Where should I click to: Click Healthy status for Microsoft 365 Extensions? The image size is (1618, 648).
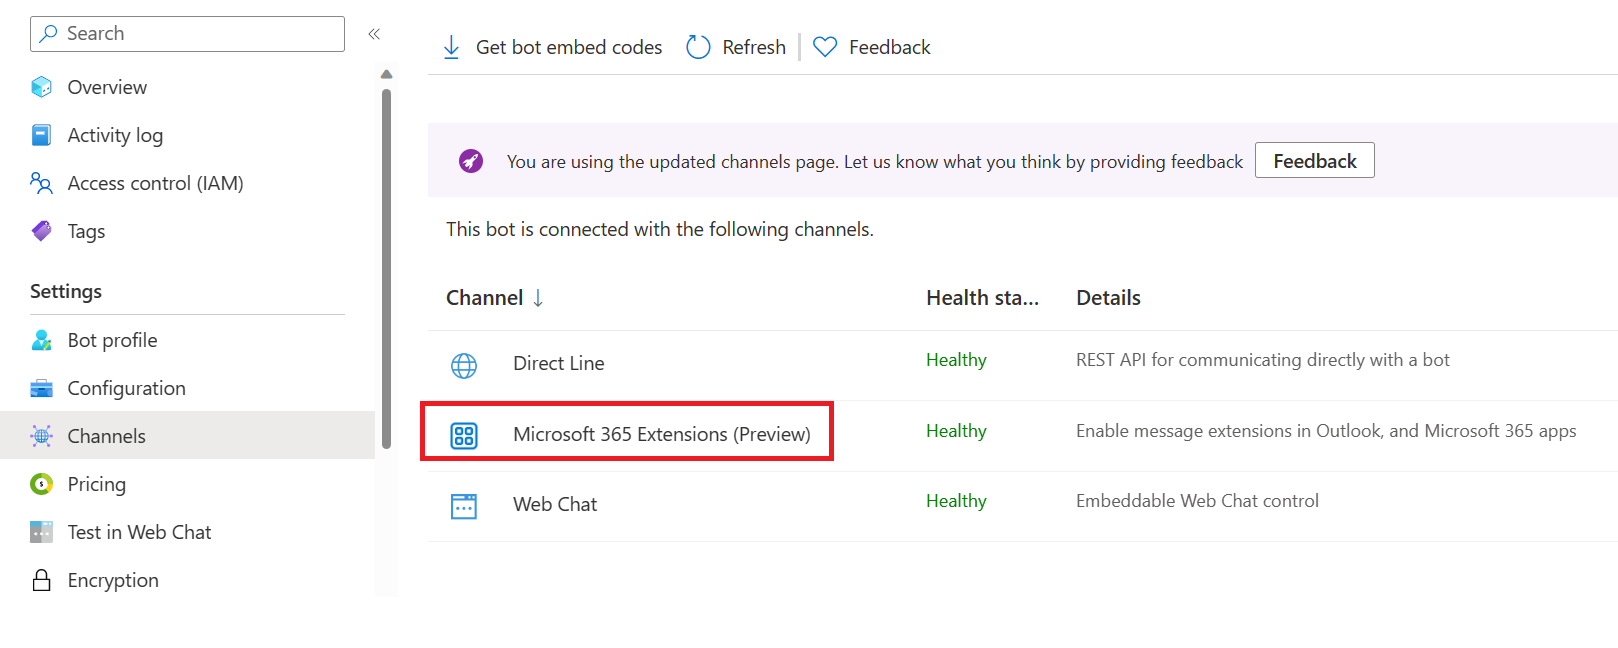click(x=956, y=431)
